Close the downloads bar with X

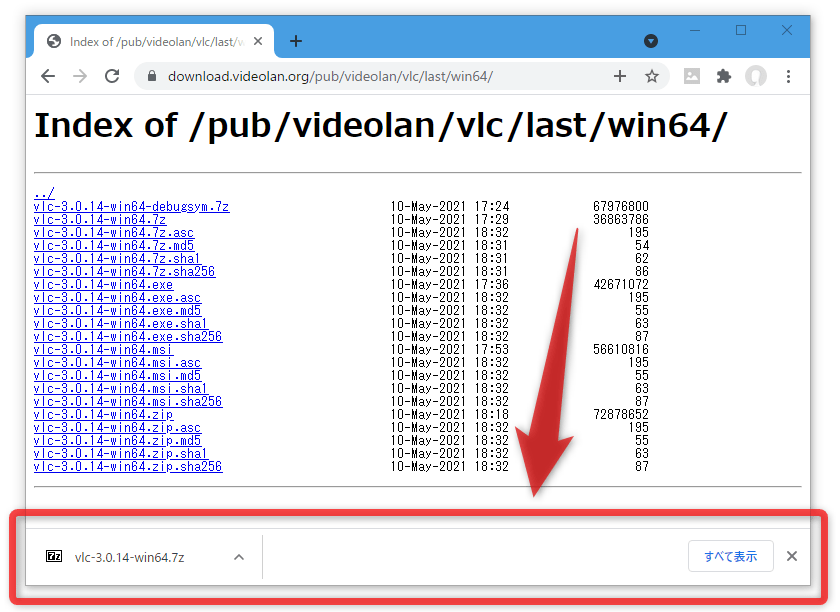pyautogui.click(x=791, y=556)
